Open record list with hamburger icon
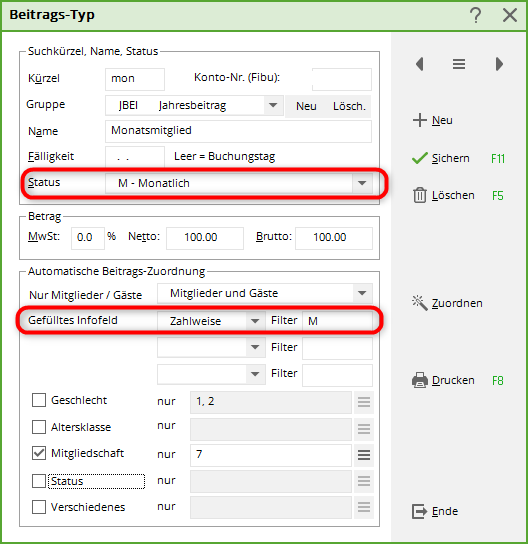 click(x=459, y=64)
